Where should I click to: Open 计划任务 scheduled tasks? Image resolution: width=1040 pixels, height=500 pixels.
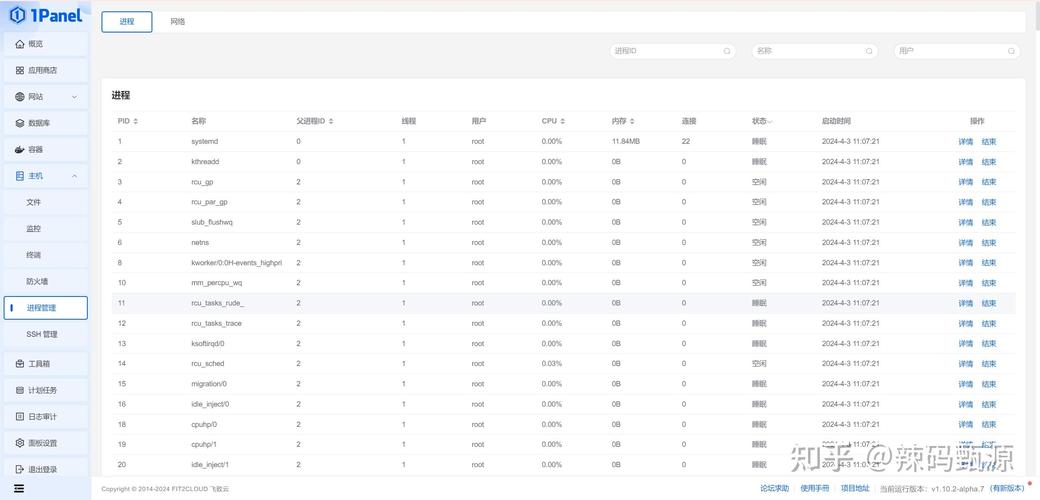coord(46,390)
